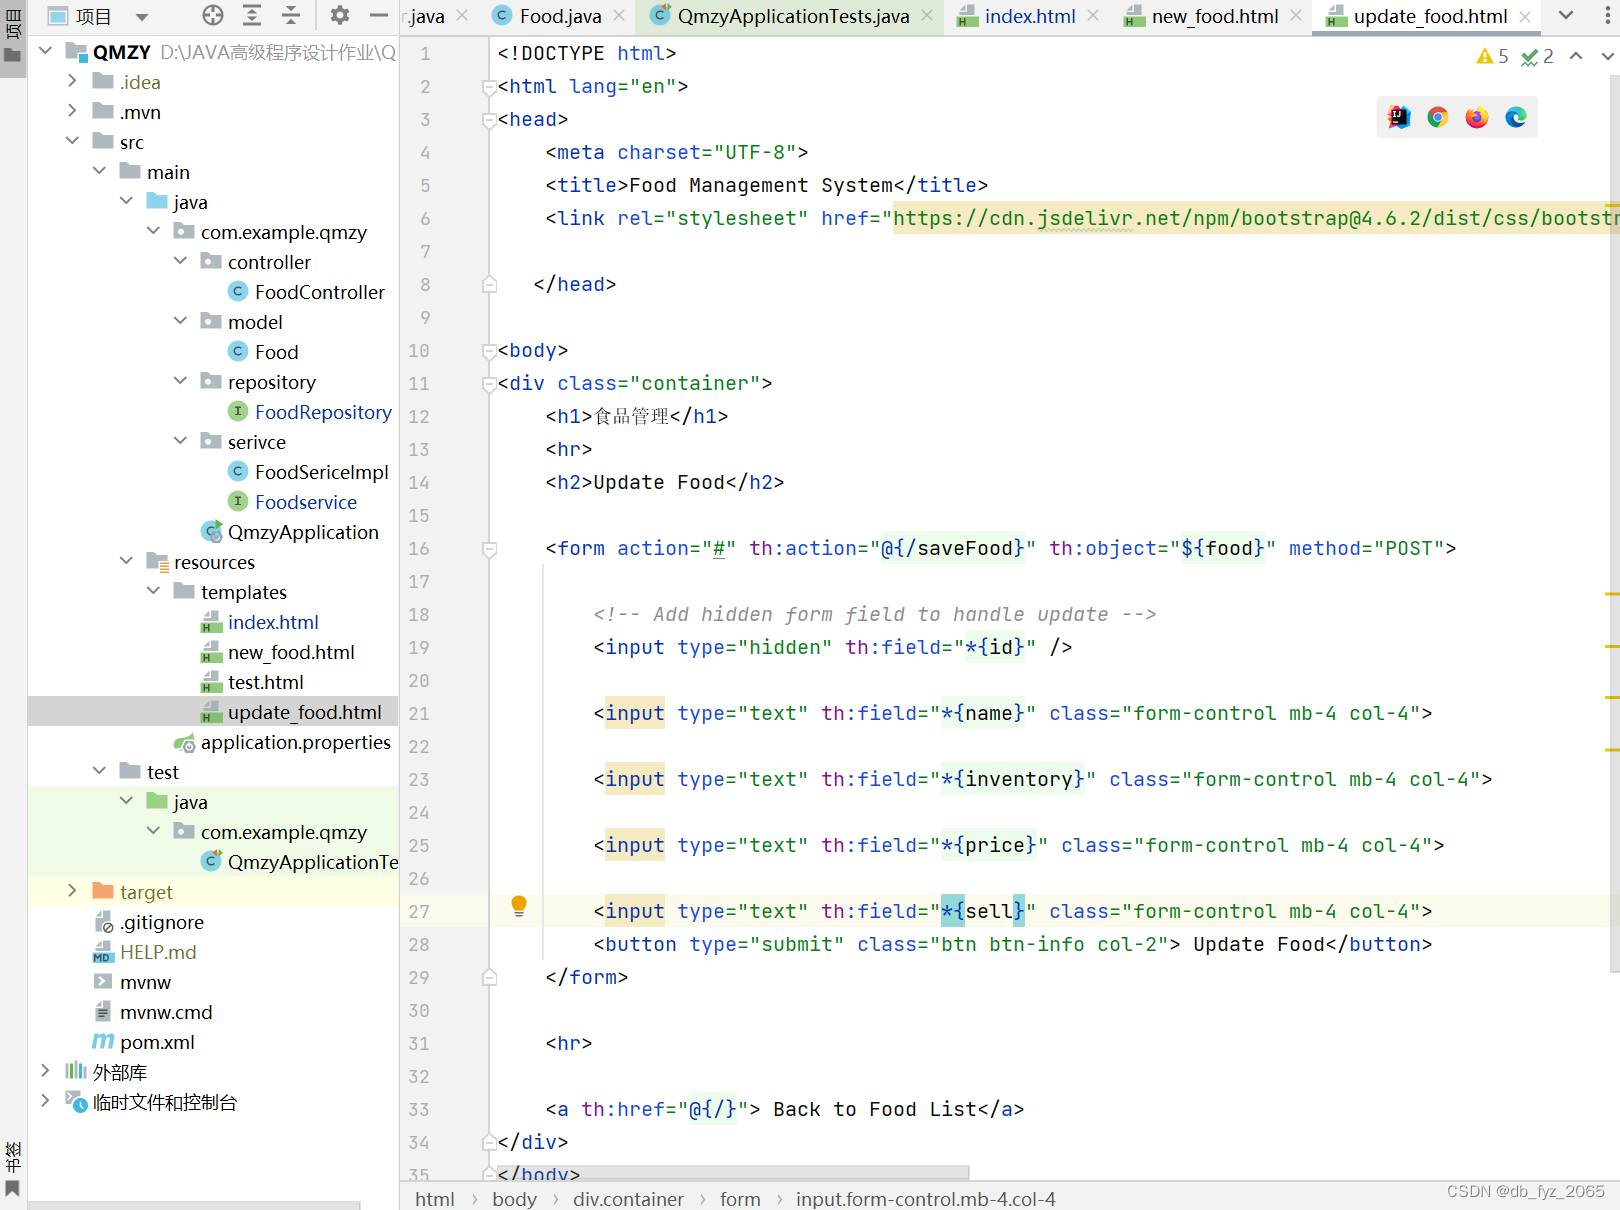Close the update_food.html tab
The height and width of the screenshot is (1210, 1620).
coord(1525,16)
